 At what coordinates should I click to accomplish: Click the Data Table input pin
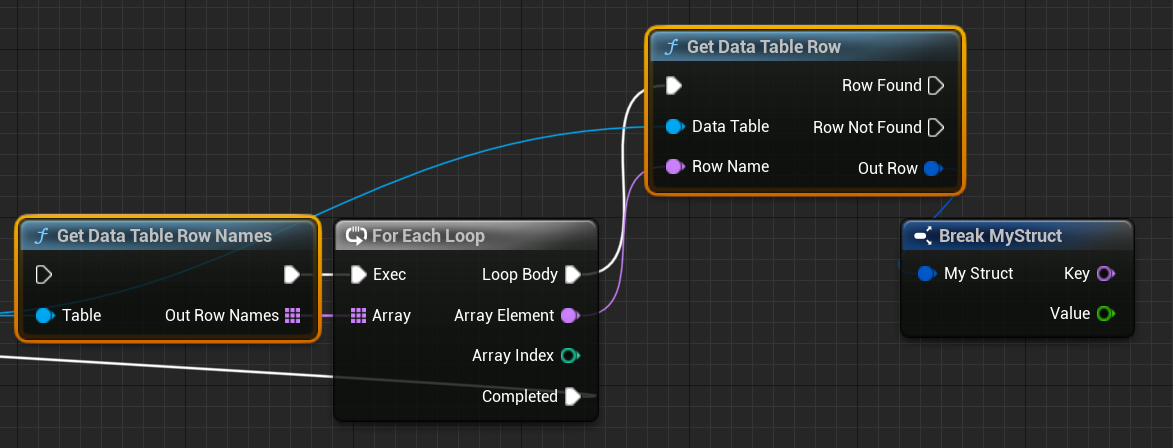tap(674, 127)
